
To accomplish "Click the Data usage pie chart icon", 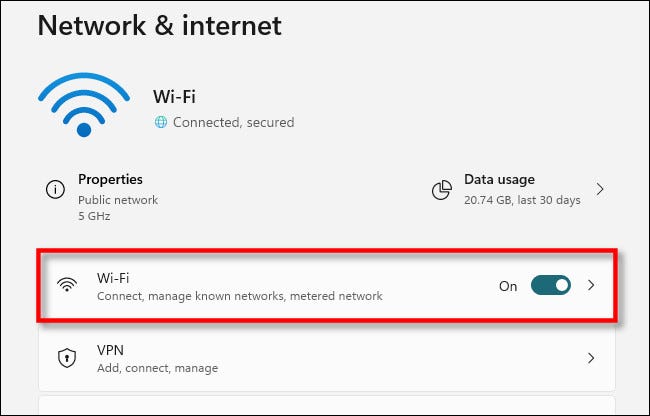I will point(441,189).
